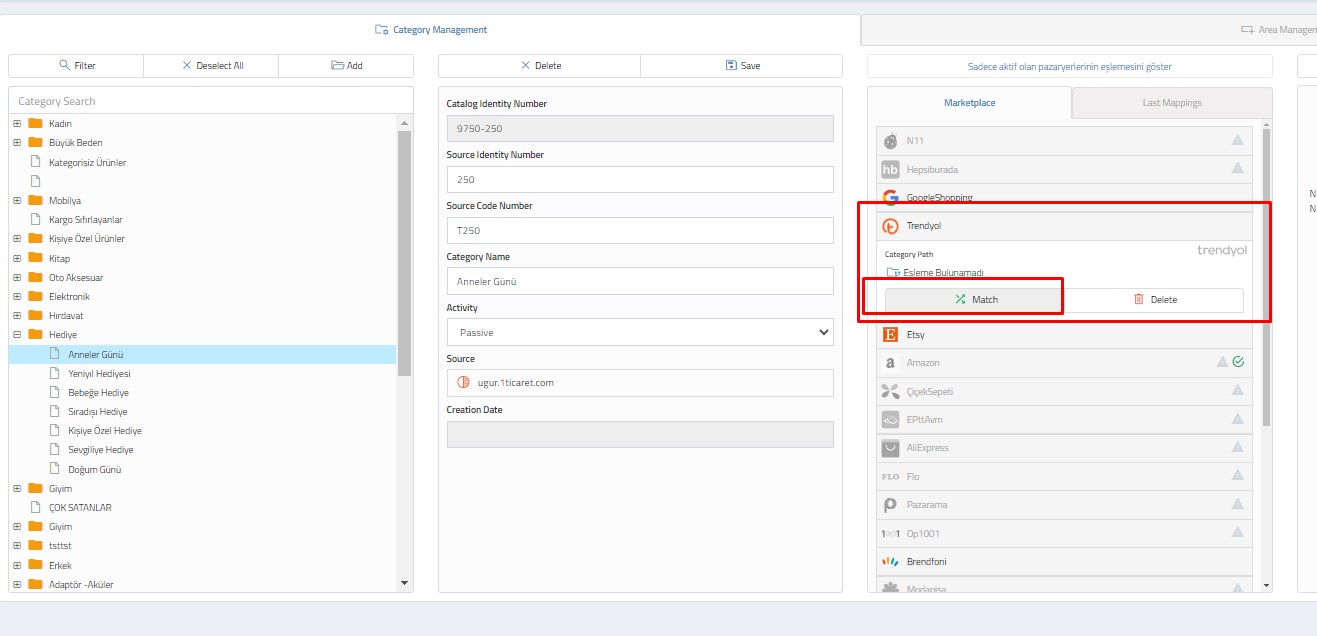The height and width of the screenshot is (636, 1317).
Task: Click the Hepsiburada logo icon
Action: coord(890,170)
